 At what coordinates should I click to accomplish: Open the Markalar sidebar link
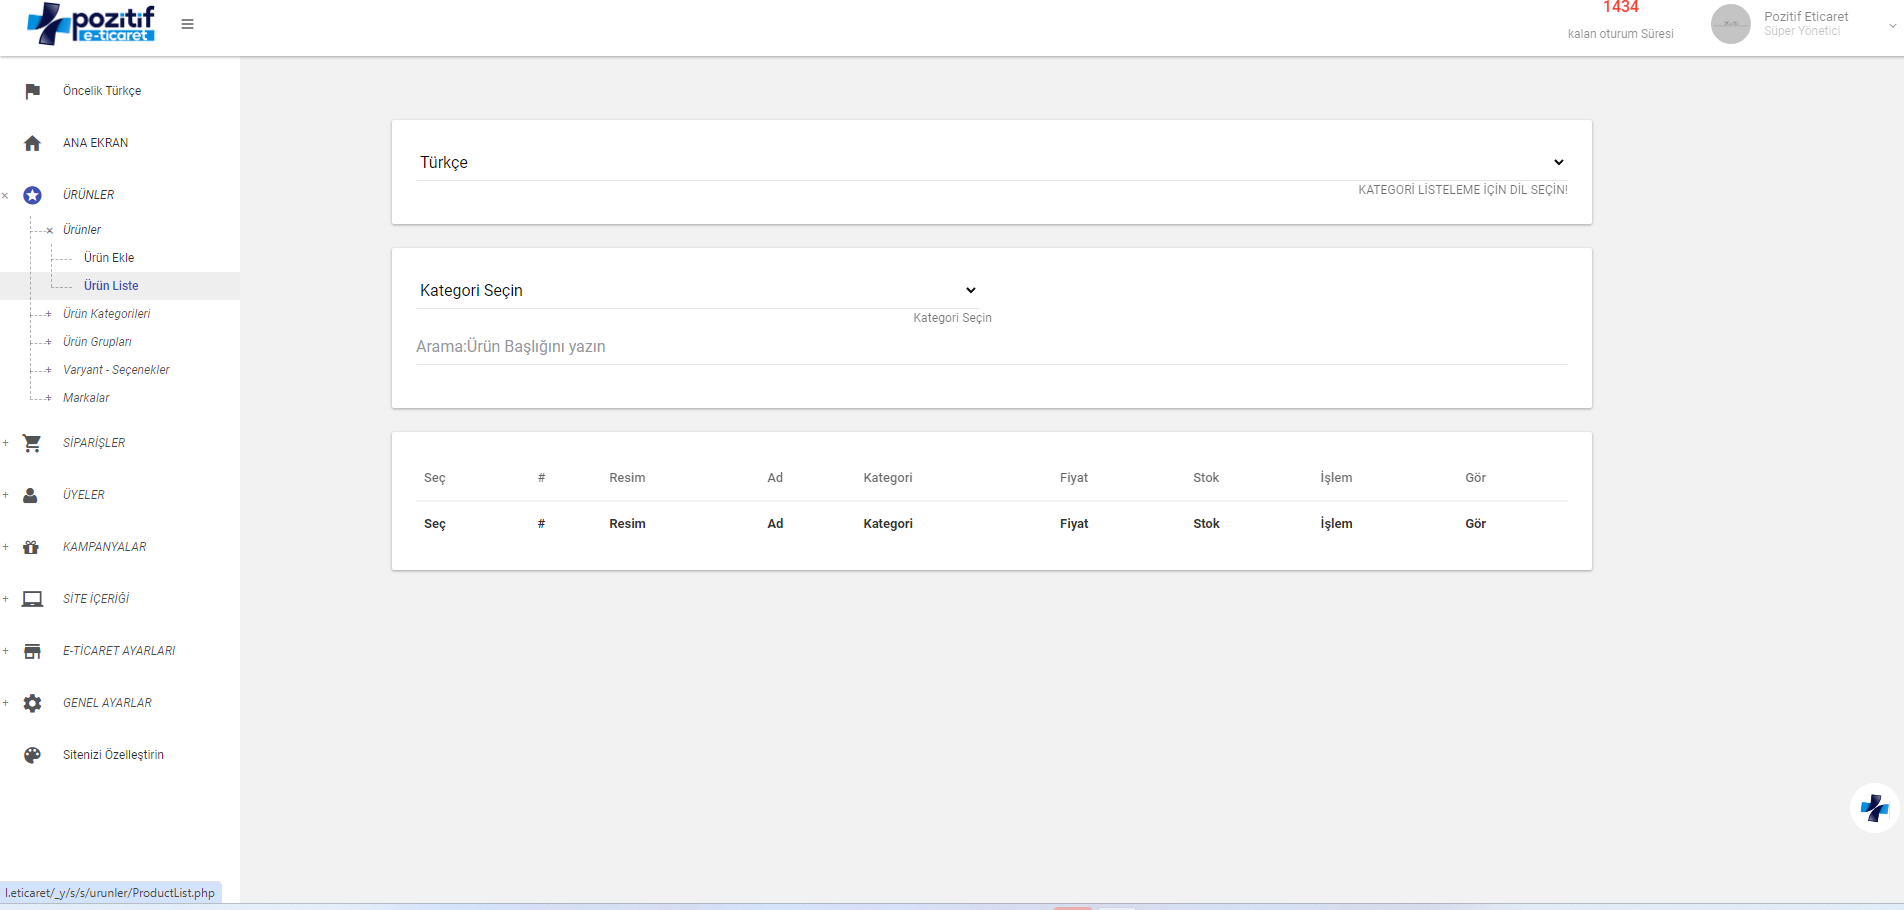(86, 398)
